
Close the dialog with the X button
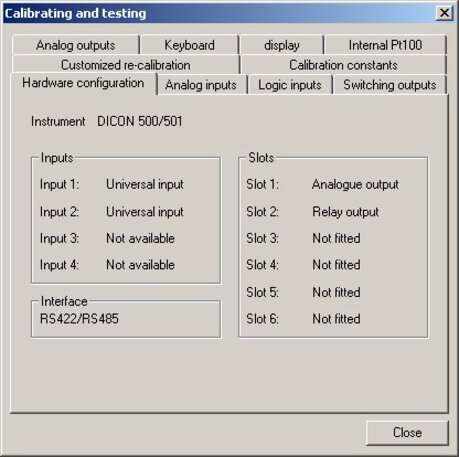(444, 13)
